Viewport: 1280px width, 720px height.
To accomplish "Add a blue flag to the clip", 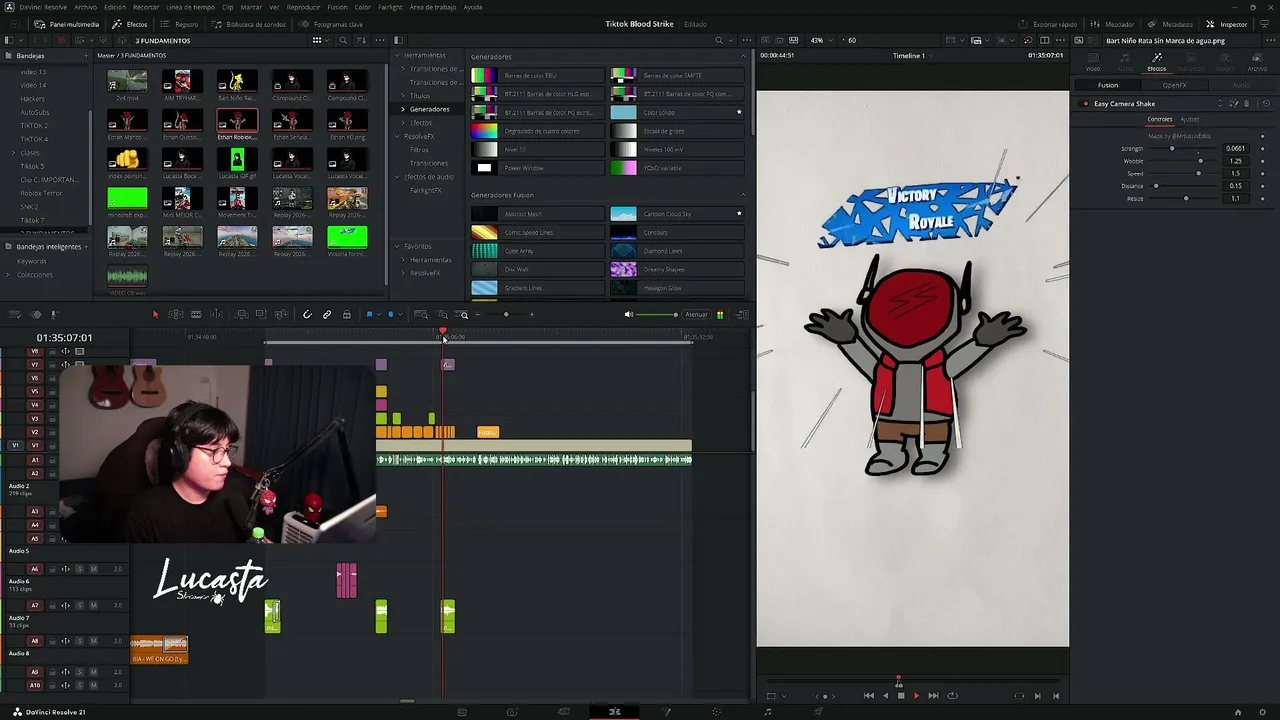I will (369, 315).
